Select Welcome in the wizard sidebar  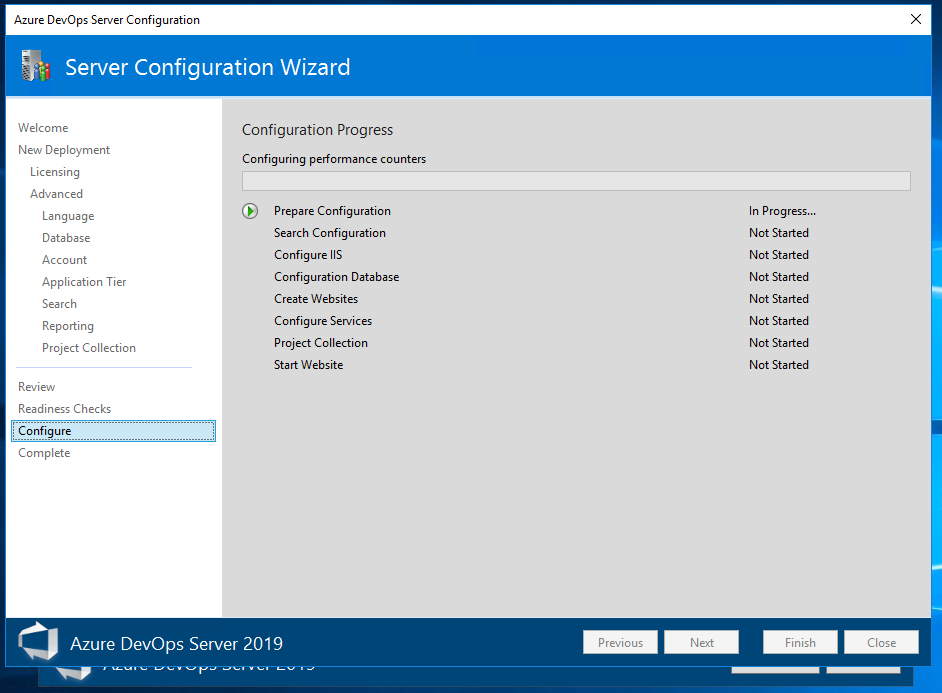[x=43, y=128]
